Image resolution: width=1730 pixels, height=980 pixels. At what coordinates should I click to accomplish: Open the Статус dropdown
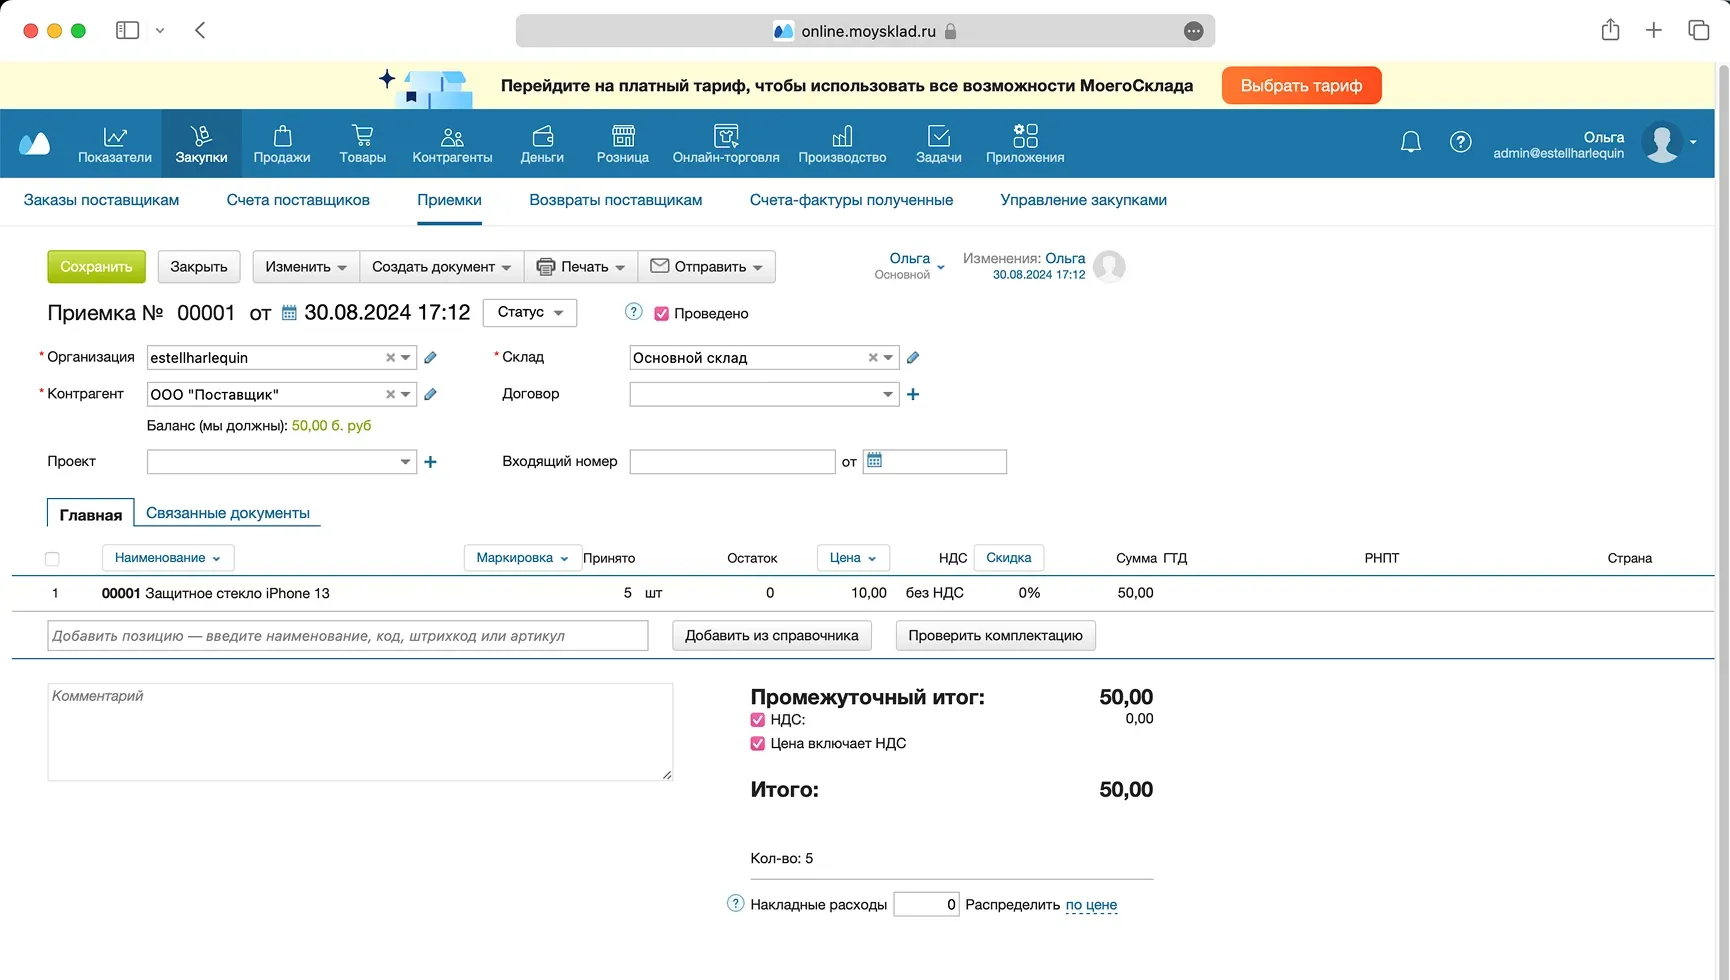point(529,312)
